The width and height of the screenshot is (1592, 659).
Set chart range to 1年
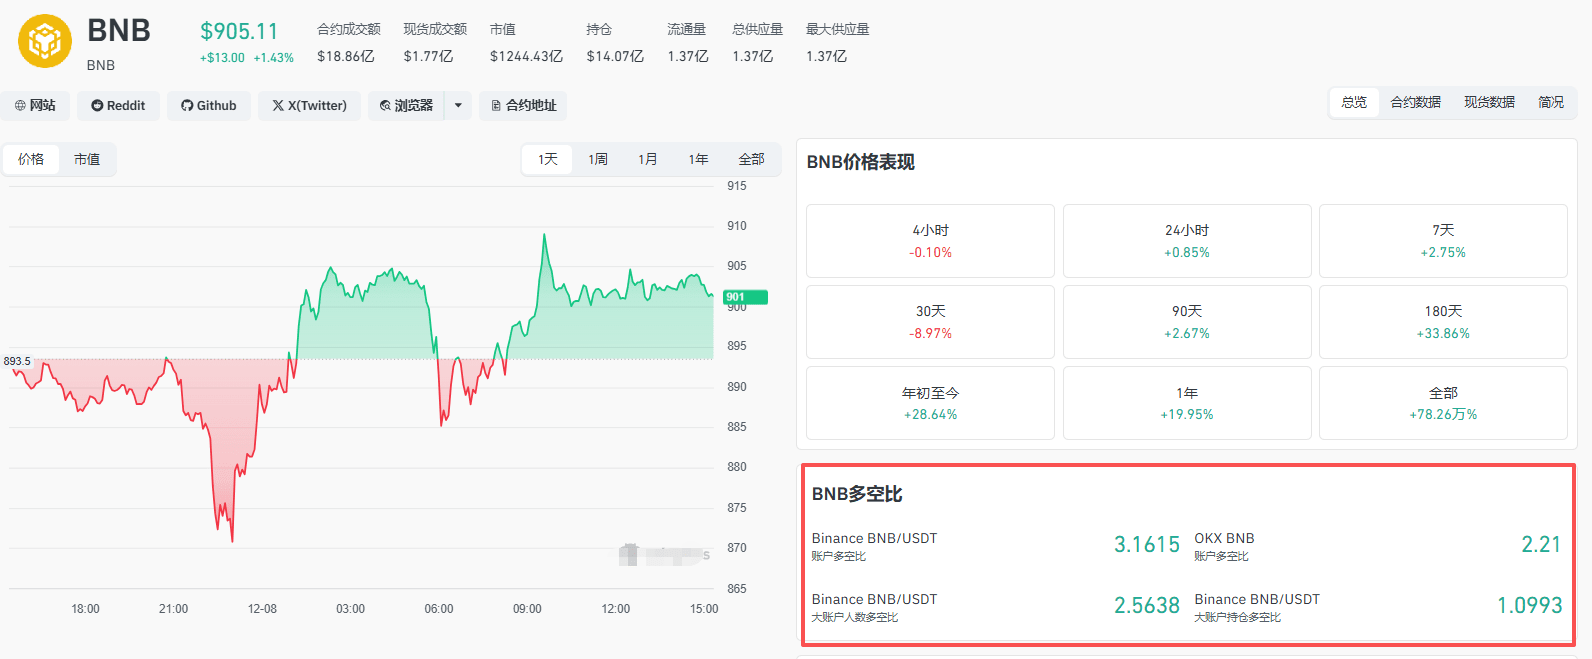point(698,159)
